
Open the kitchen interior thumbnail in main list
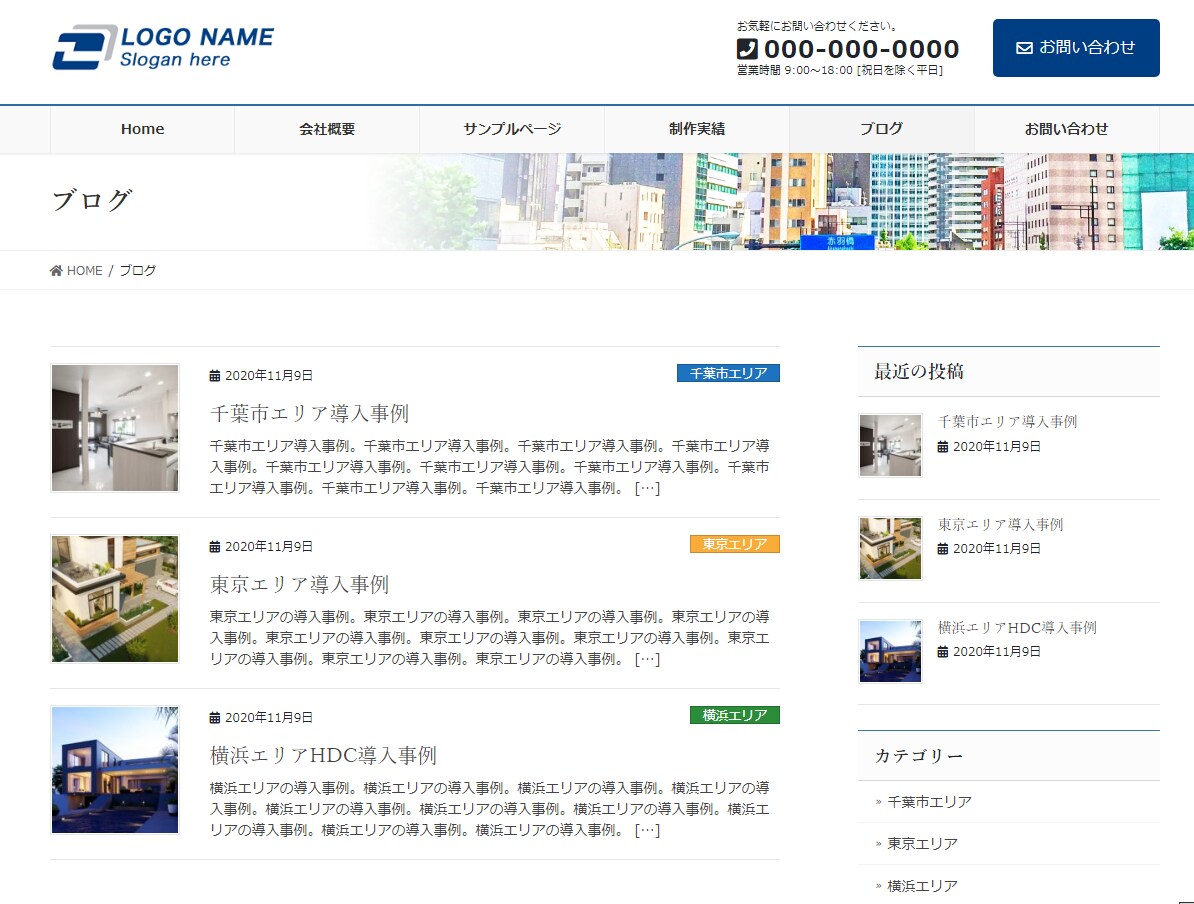pyautogui.click(x=115, y=428)
